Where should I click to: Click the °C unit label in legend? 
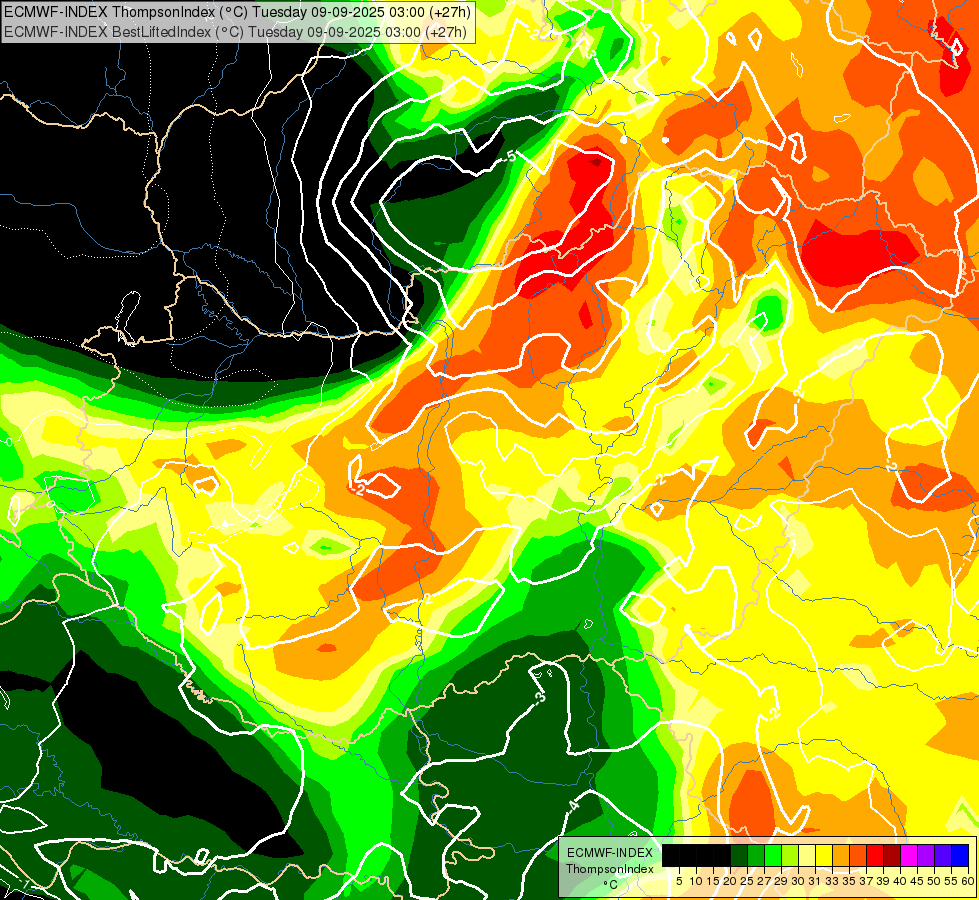pos(611,885)
